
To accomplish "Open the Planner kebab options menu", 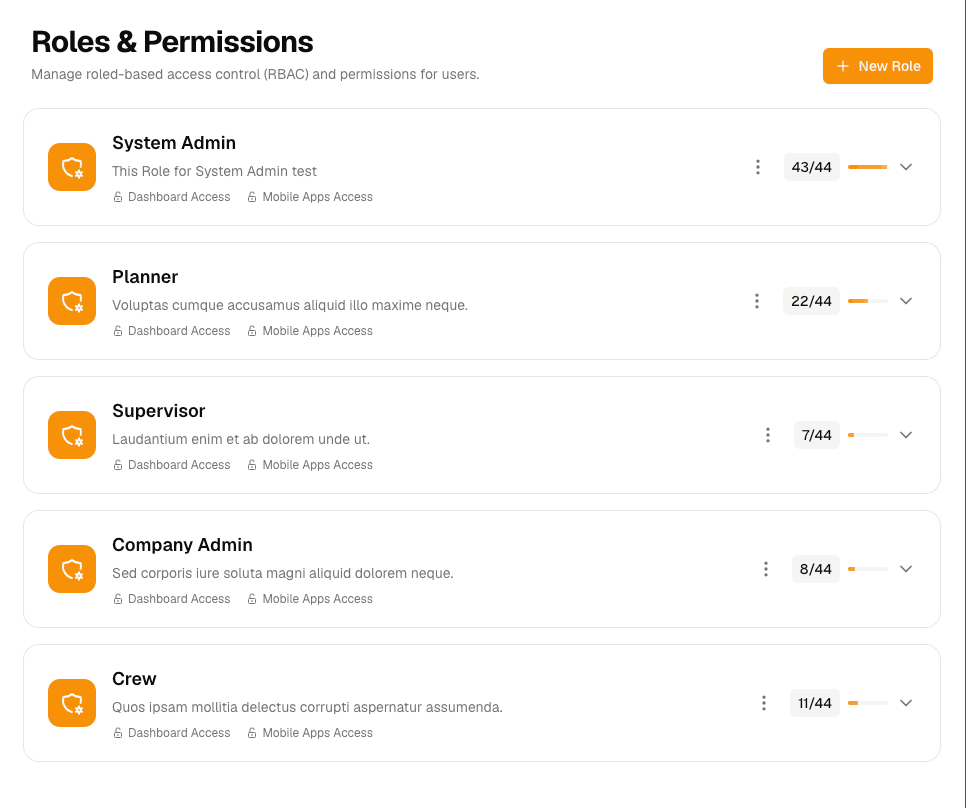I will (757, 301).
